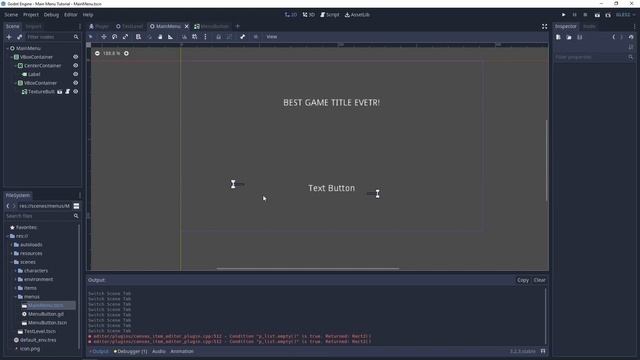The height and width of the screenshot is (360, 640).
Task: Click the Filter nodes search field
Action: point(52,37)
